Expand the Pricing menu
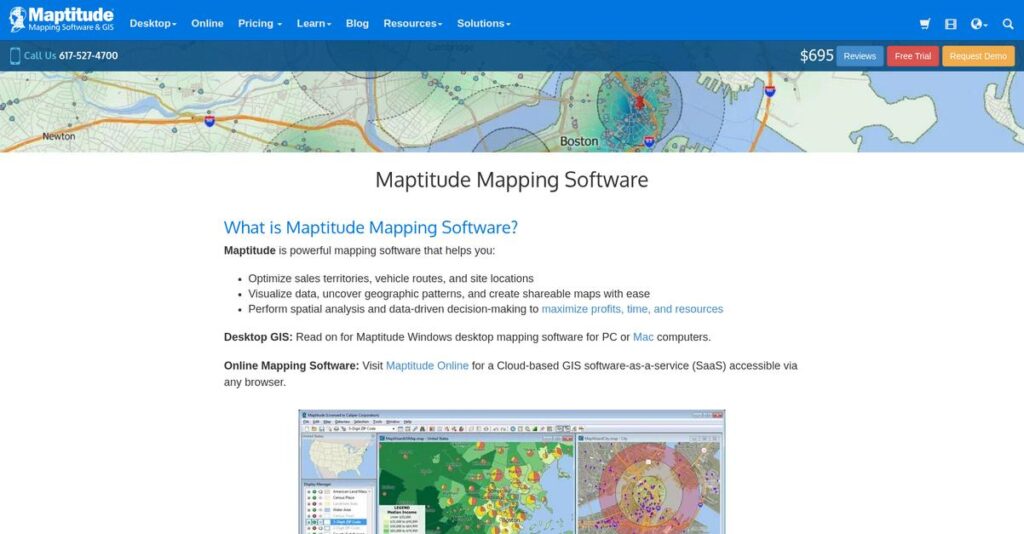The height and width of the screenshot is (534, 1024). click(x=260, y=24)
